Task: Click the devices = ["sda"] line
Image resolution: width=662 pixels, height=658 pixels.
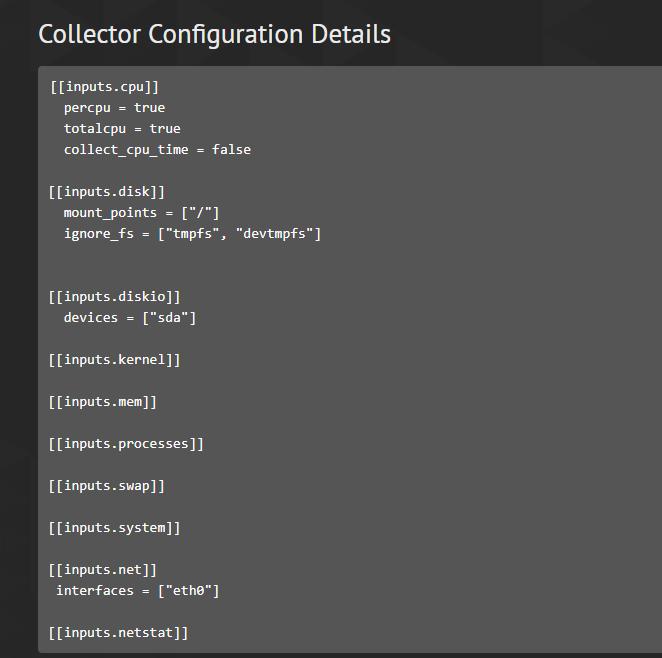Action: [x=130, y=318]
